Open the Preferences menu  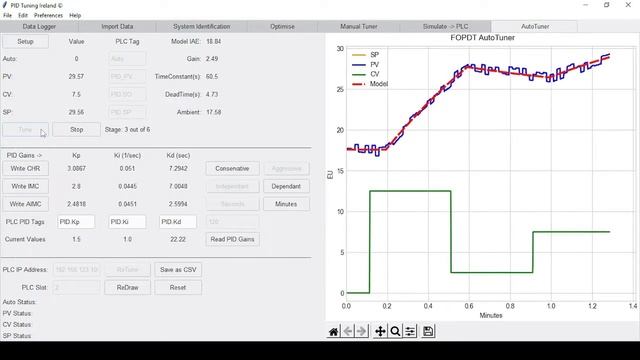tap(48, 15)
